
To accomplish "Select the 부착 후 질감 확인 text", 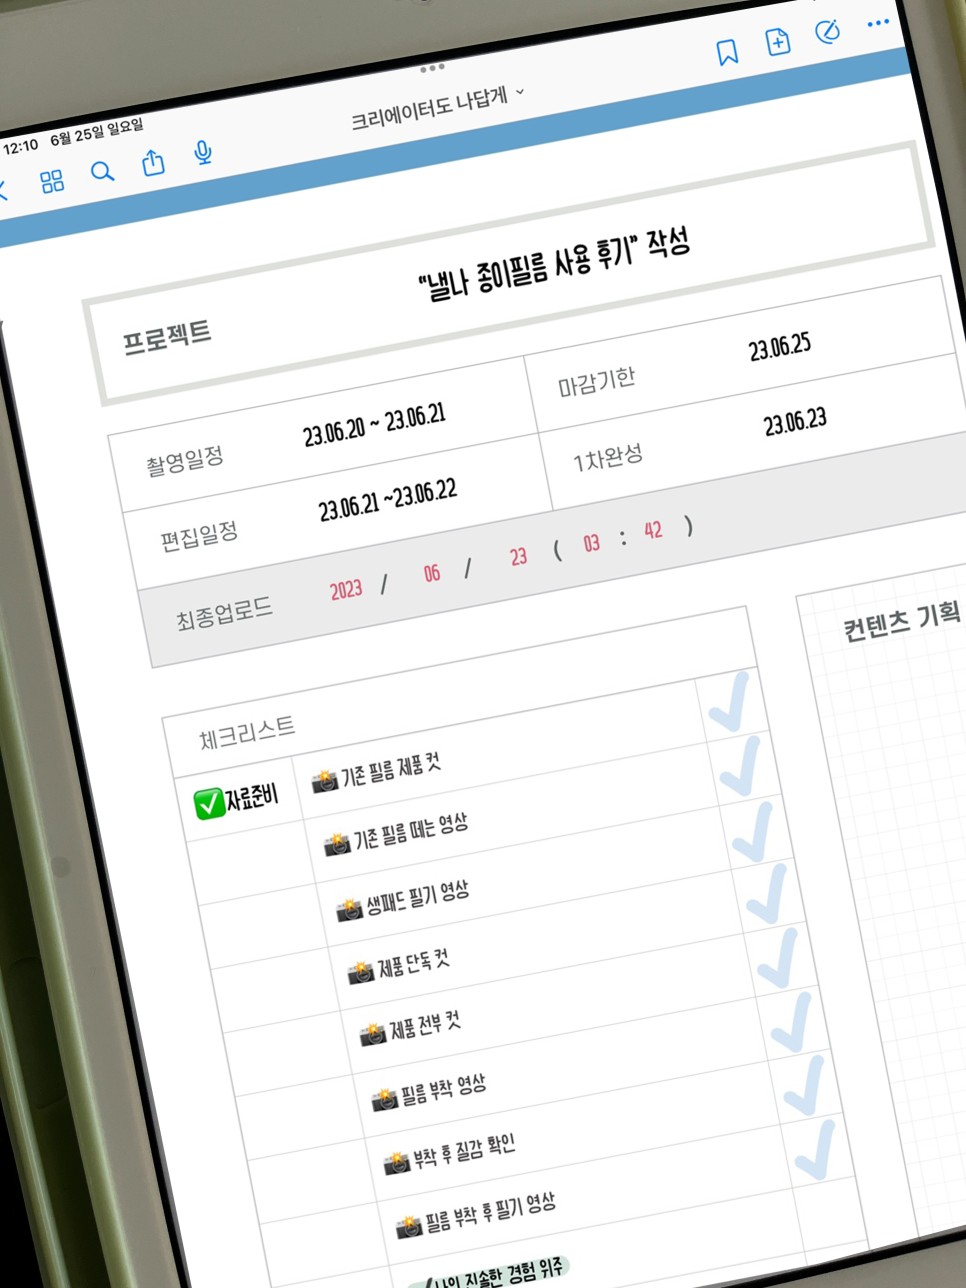I will 464,1151.
